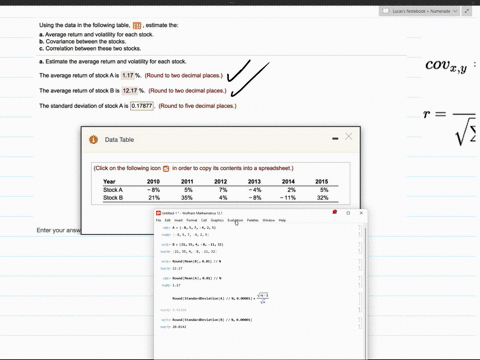Click the 'c. Correlation between these two stocks.' line
This screenshot has height=360, width=480.
pos(90,49)
